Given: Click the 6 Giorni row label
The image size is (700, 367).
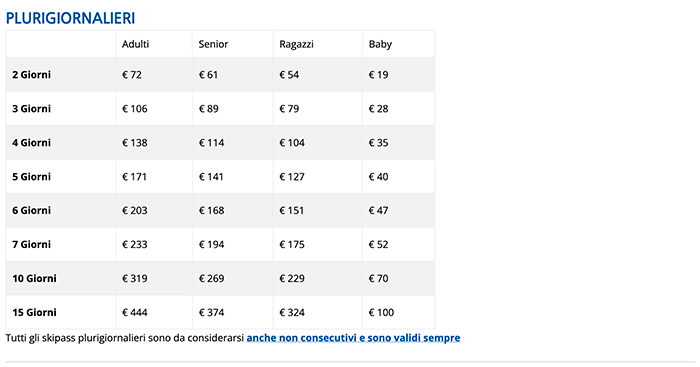Looking at the screenshot, I should (x=32, y=210).
